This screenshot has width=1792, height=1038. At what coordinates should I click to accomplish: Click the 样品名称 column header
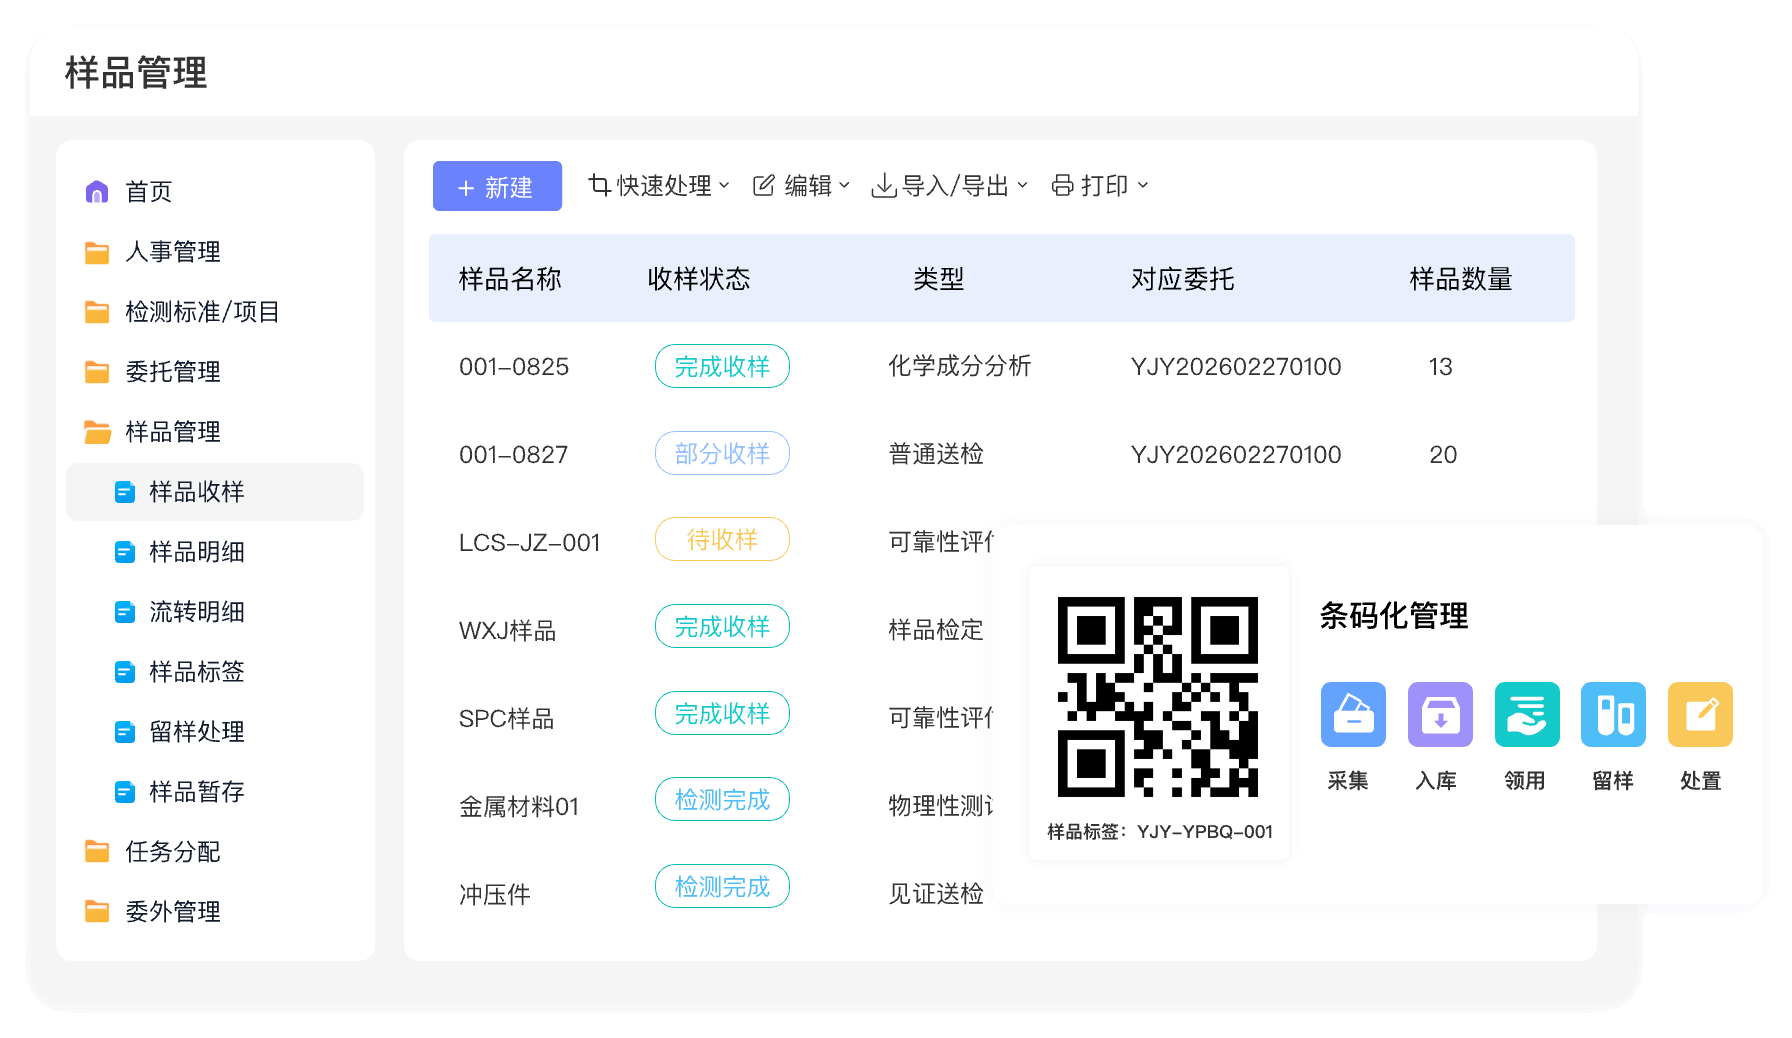coord(510,279)
